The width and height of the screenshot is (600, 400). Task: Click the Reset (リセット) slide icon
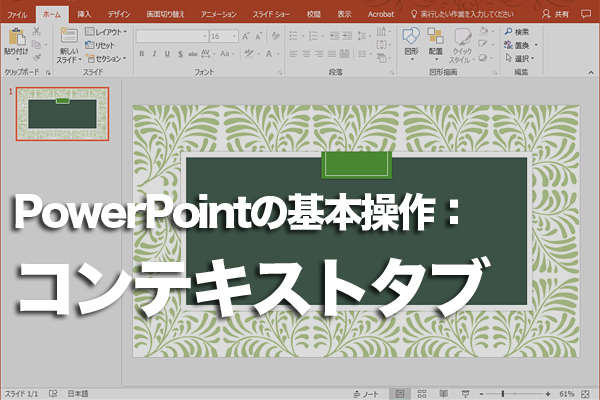click(102, 45)
